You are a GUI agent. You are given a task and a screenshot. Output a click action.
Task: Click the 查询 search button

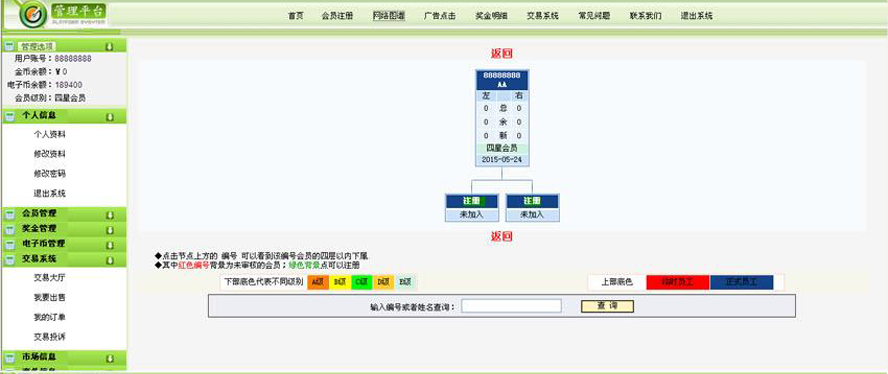click(x=607, y=306)
